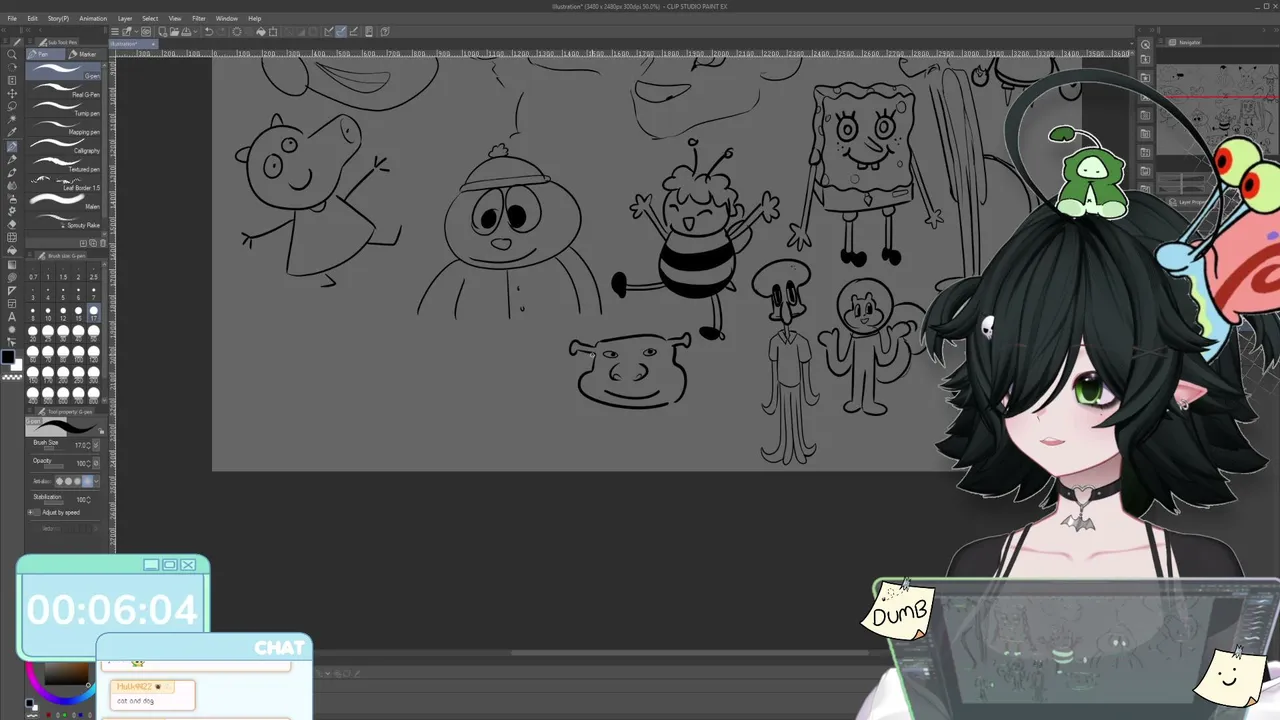Click the New document icon
Screen dimensions: 1280x720
162,31
